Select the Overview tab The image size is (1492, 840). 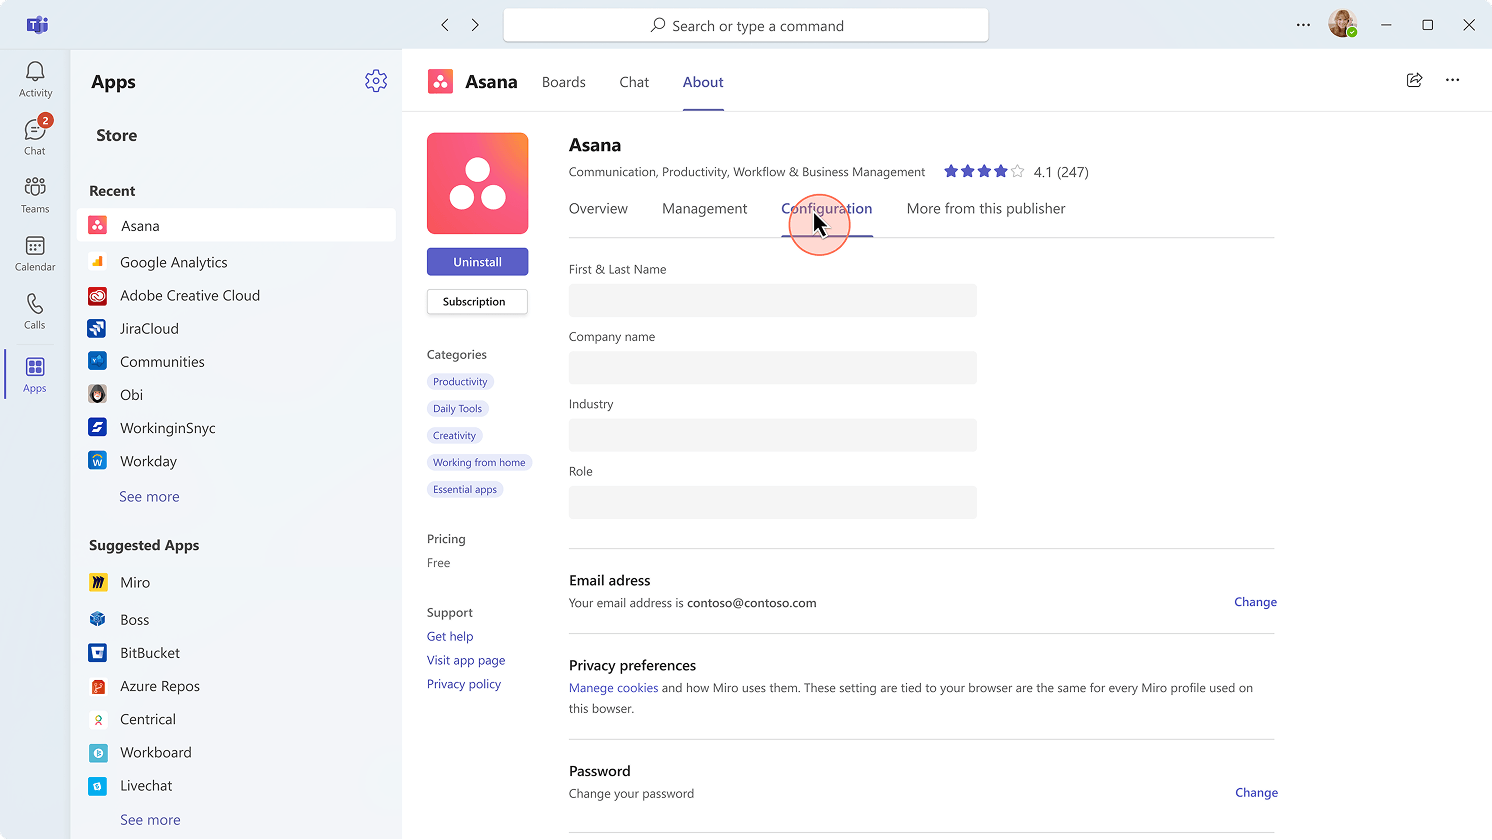click(598, 209)
